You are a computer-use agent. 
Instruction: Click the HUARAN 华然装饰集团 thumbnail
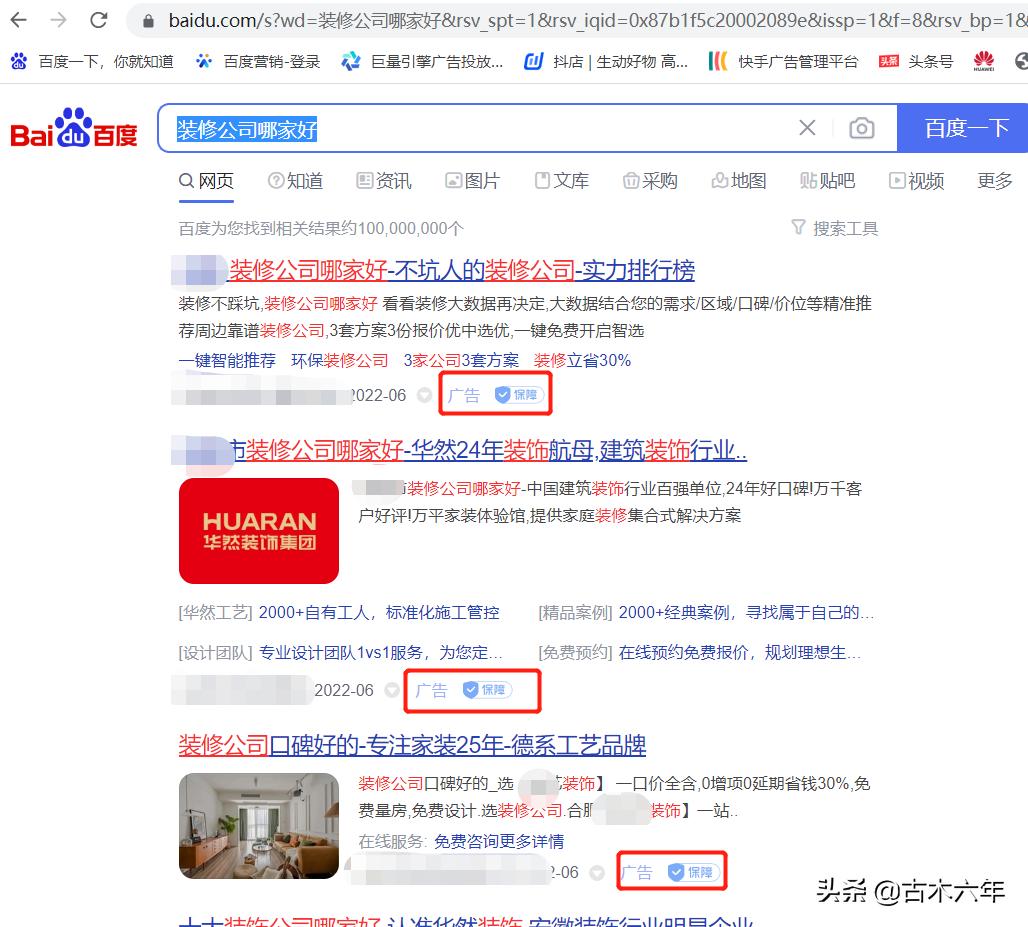tap(258, 531)
